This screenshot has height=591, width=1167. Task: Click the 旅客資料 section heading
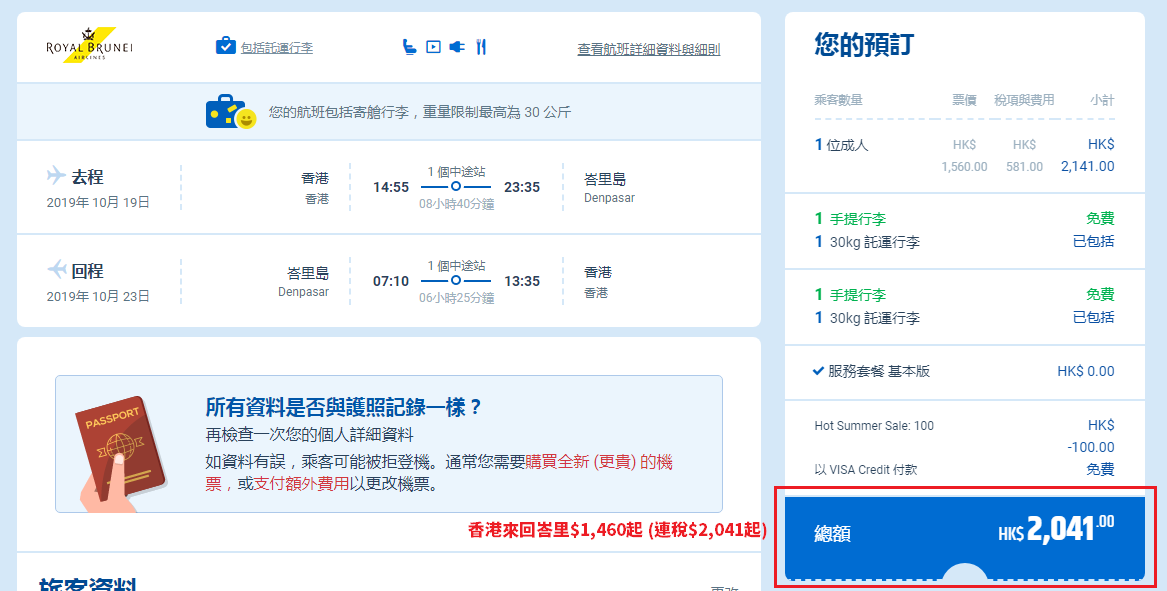coord(88,583)
